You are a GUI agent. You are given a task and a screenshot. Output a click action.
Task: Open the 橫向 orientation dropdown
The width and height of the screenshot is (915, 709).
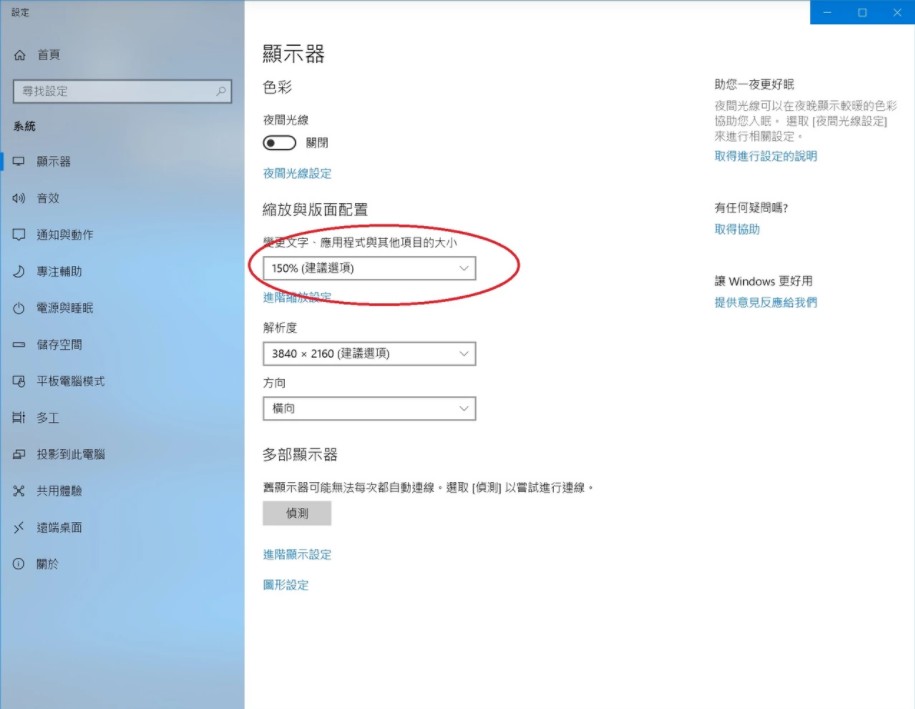pyautogui.click(x=368, y=408)
